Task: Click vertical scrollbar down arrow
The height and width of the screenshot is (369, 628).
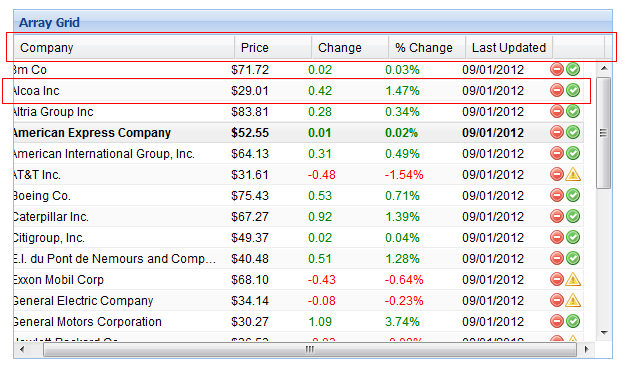Action: (604, 333)
